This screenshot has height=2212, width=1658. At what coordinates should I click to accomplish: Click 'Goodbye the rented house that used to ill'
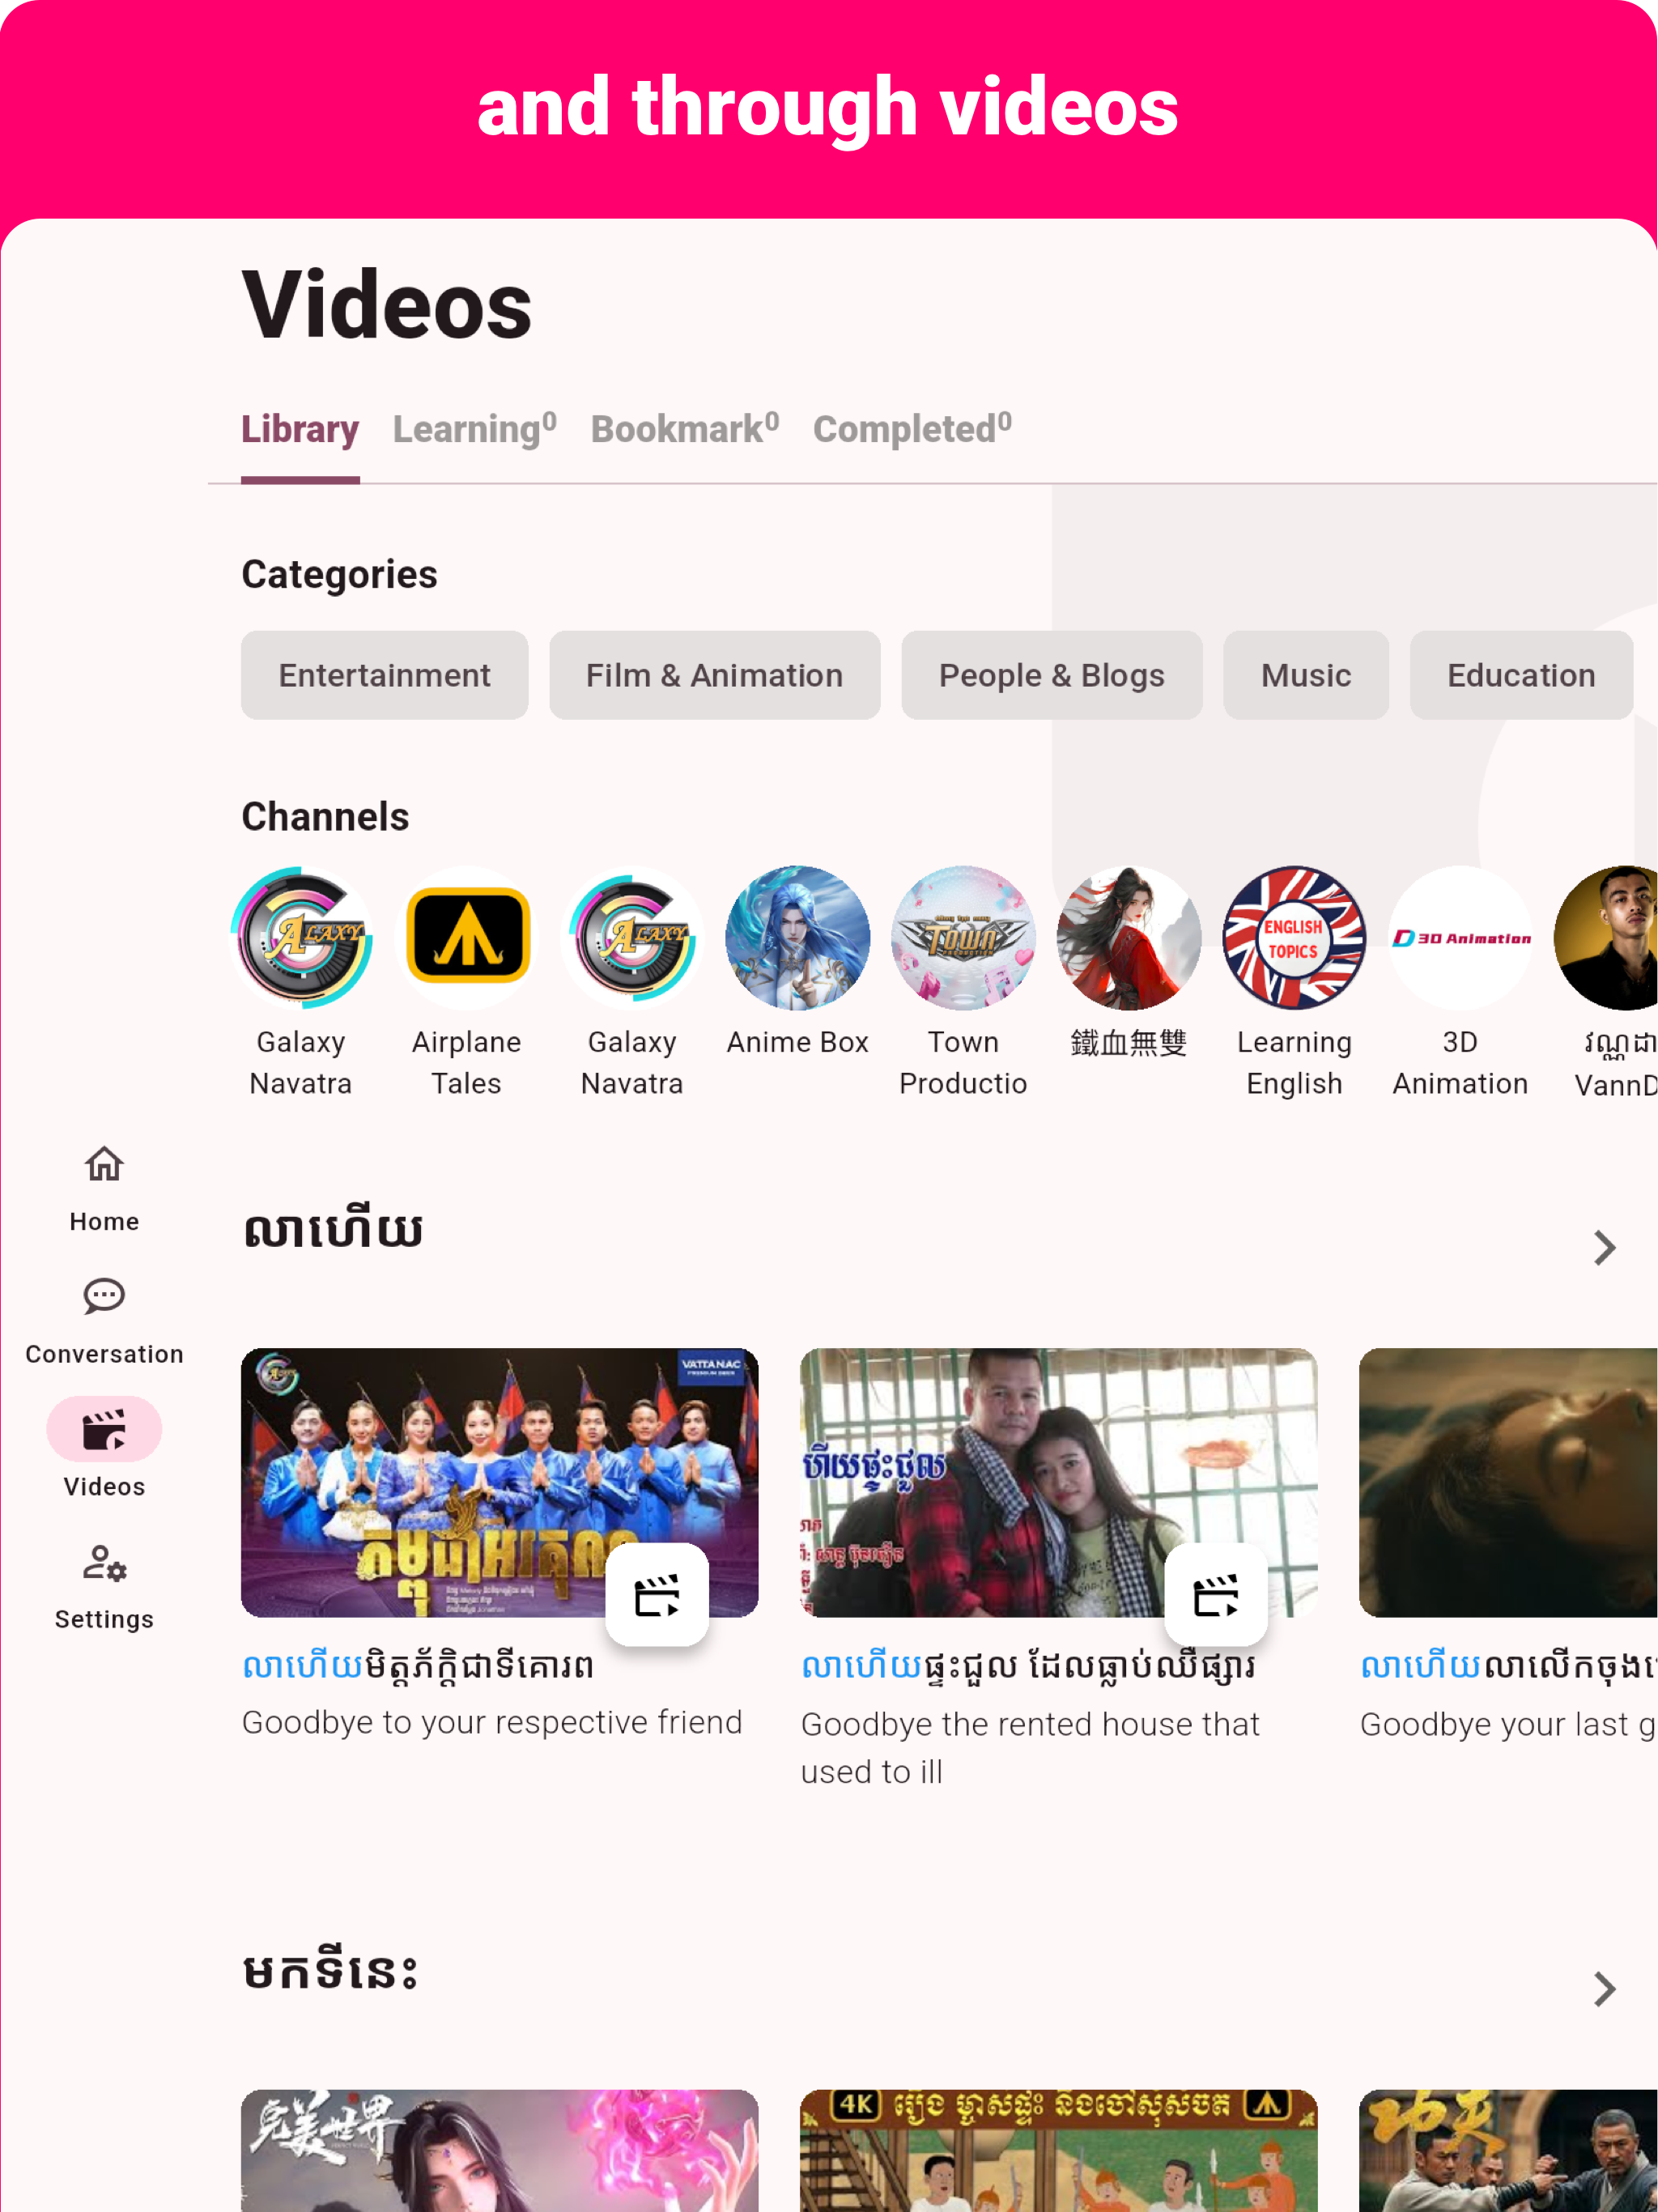(x=1031, y=1748)
